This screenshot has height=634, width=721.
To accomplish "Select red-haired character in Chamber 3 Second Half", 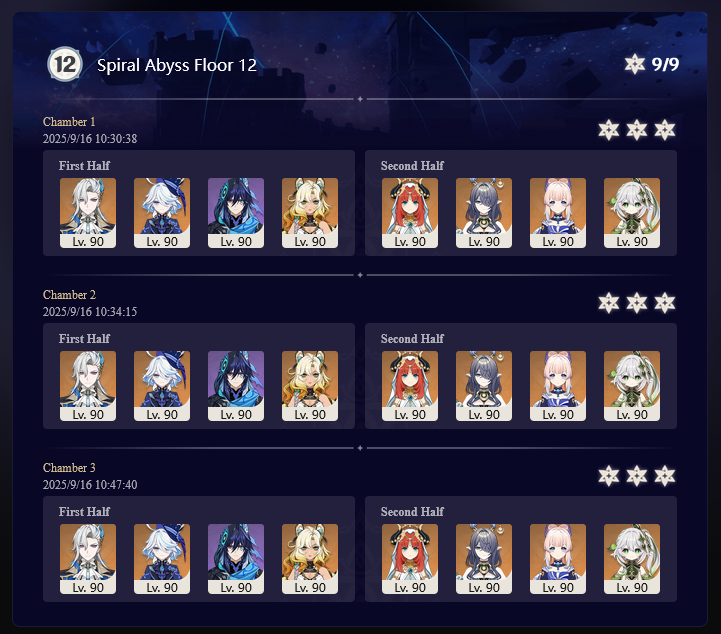I will 410,559.
